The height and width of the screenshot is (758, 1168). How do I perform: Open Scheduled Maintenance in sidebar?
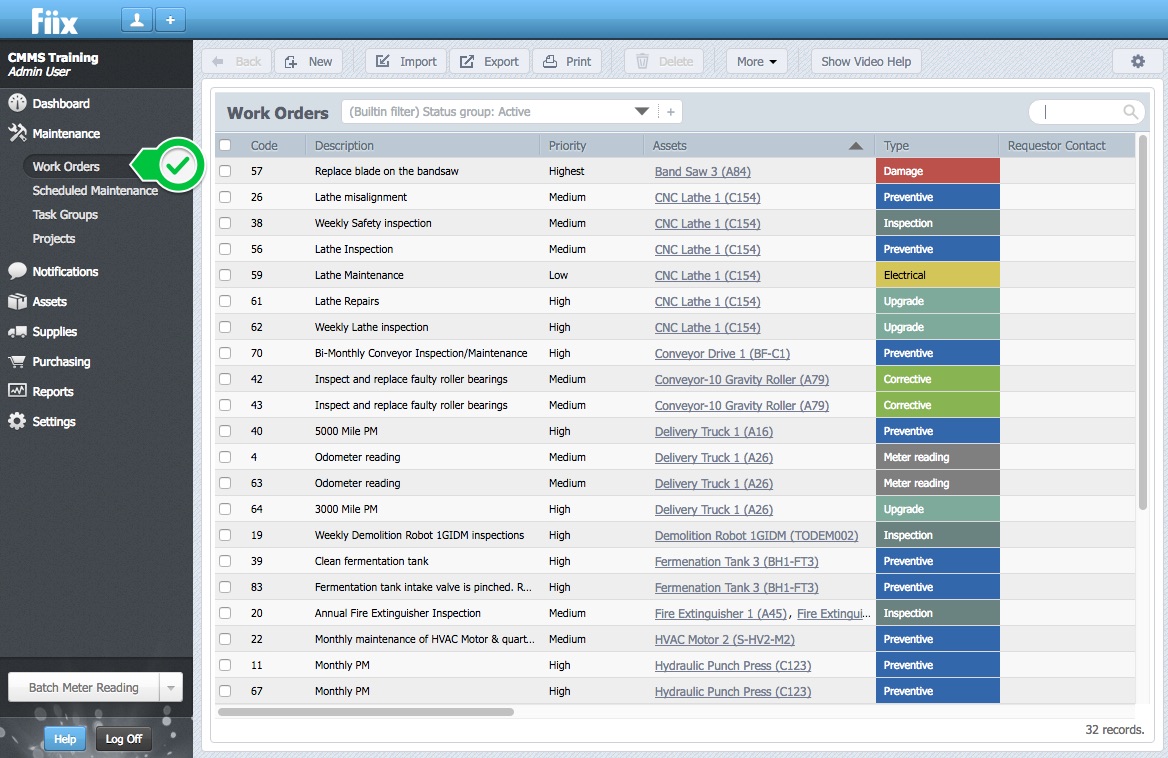coord(95,191)
